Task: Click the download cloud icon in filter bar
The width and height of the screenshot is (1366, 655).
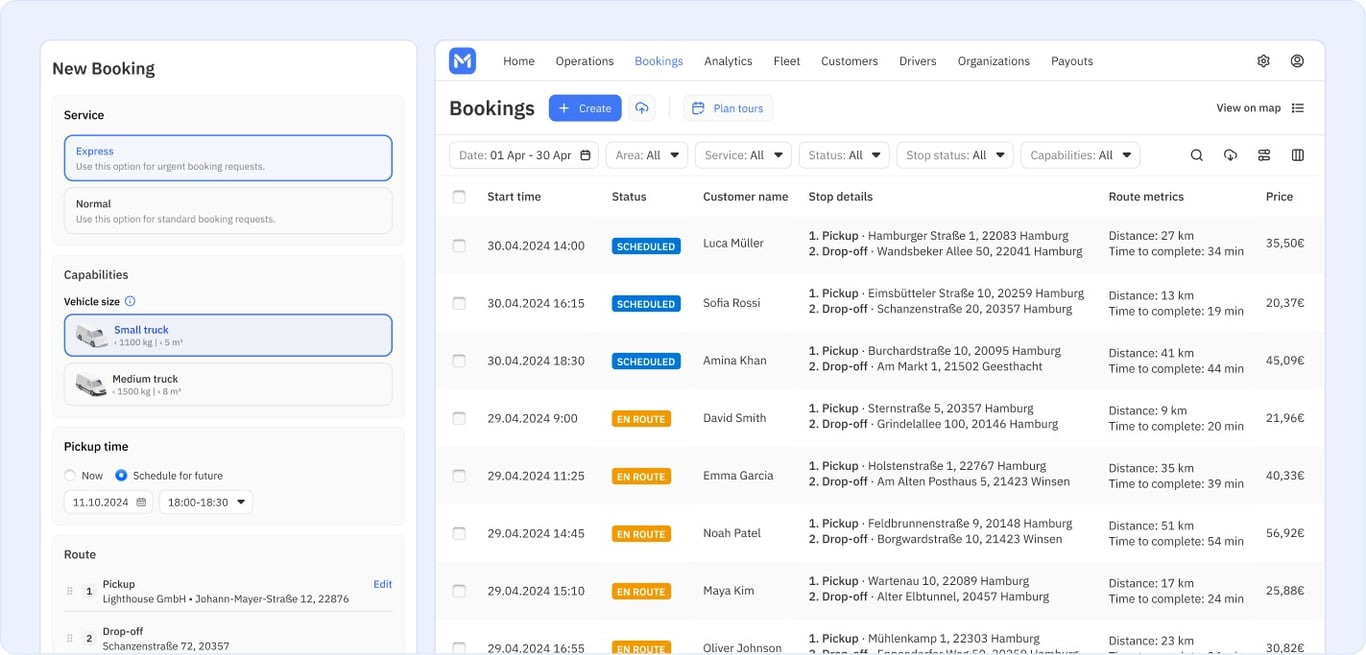Action: point(1230,155)
